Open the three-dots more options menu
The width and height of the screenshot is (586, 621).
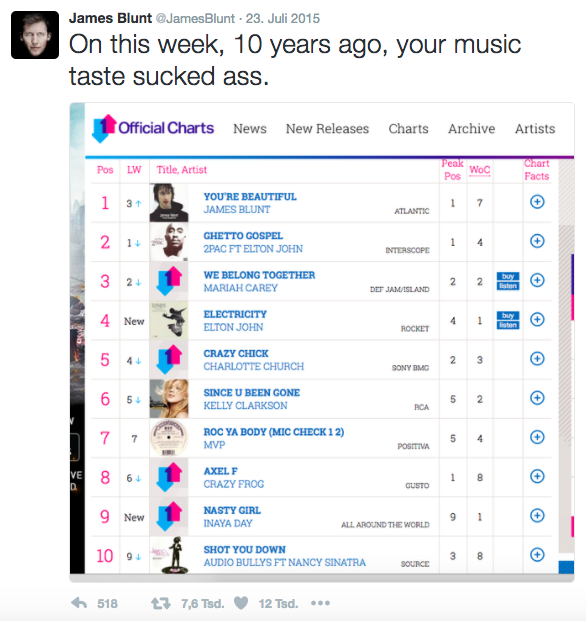(320, 603)
